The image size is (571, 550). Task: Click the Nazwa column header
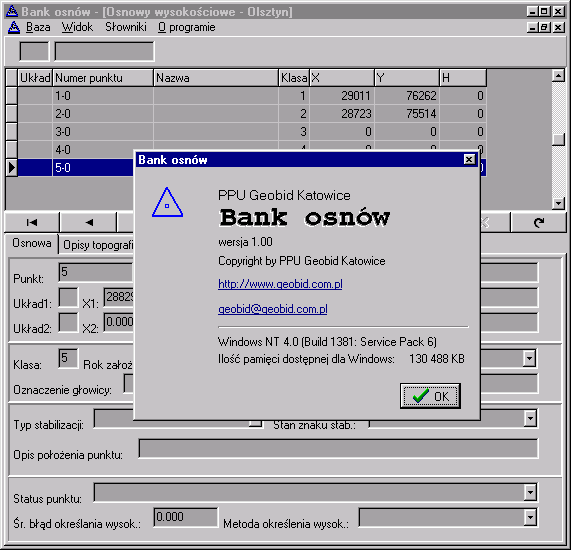(216, 78)
